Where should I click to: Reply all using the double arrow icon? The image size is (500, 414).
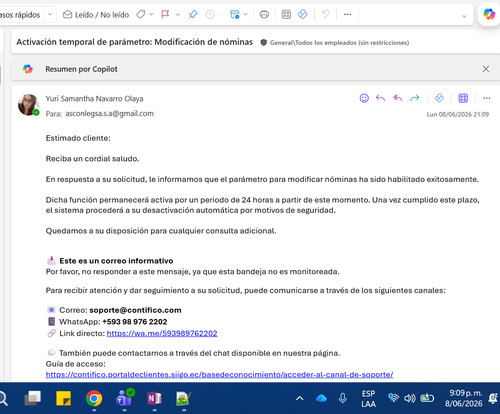click(x=397, y=98)
